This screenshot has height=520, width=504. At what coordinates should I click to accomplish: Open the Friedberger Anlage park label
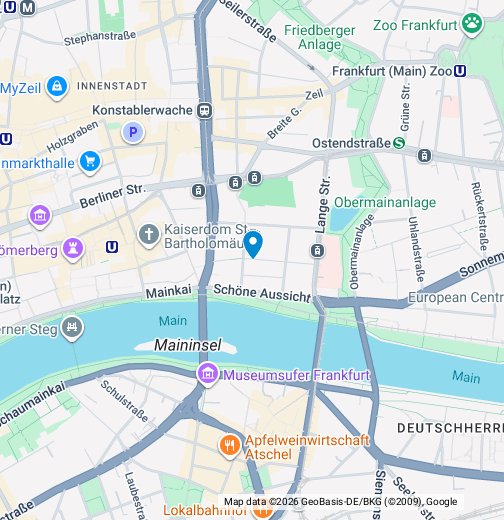coord(319,37)
